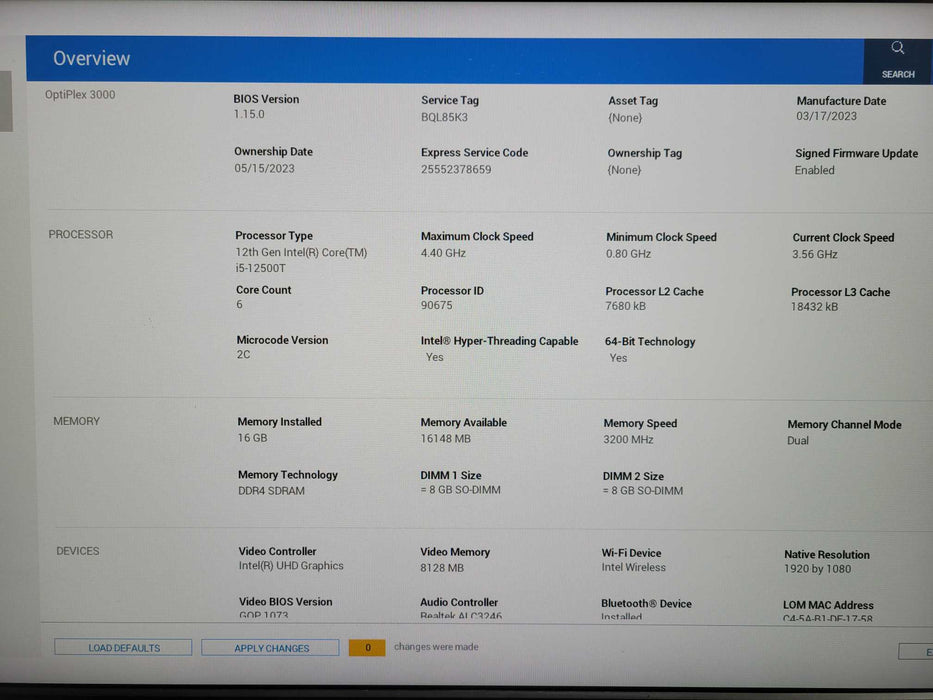Screen dimensions: 933x700
Task: Select the Overview page title
Action: point(91,59)
